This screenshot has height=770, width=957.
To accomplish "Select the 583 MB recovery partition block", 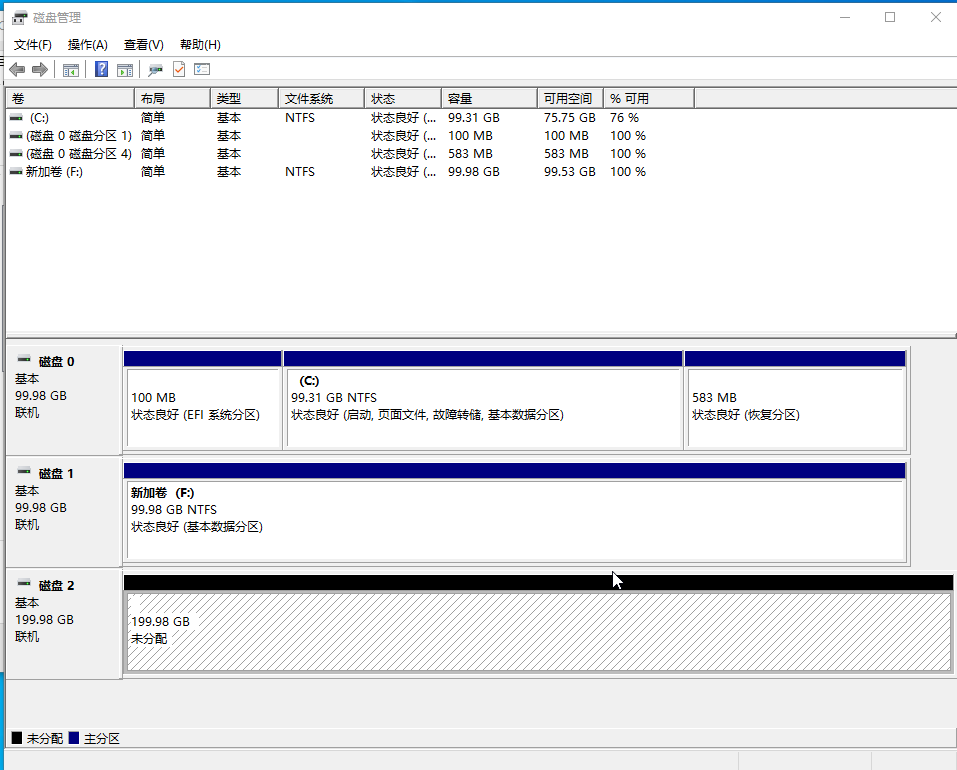I will click(x=795, y=407).
